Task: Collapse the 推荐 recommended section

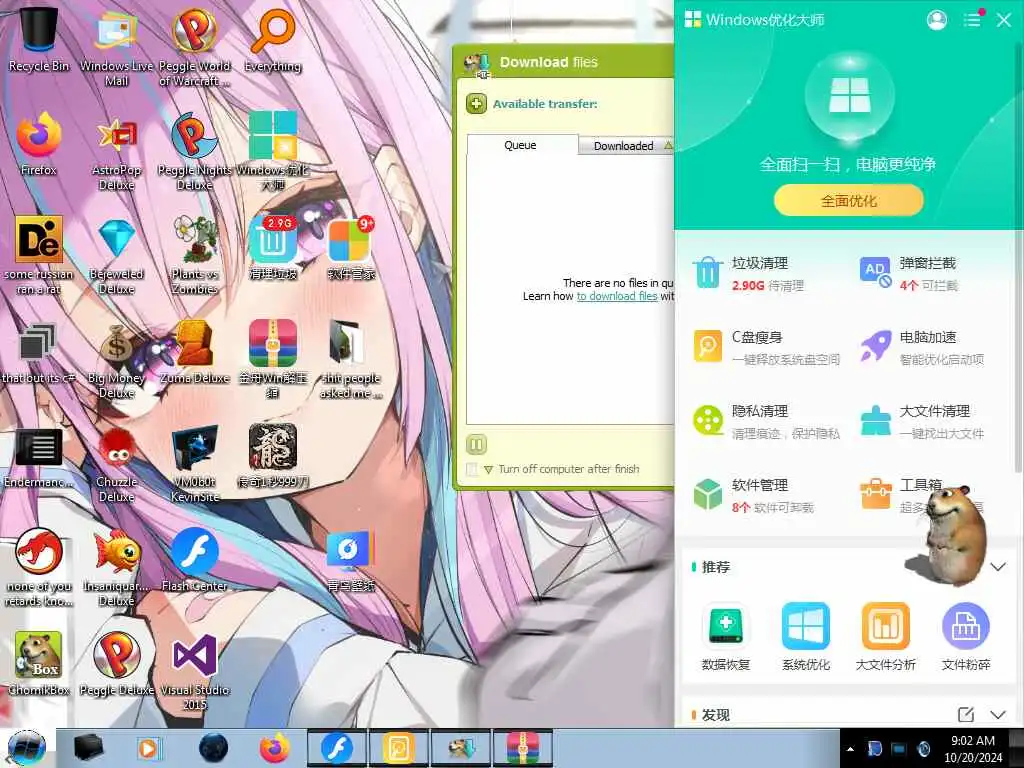Action: click(998, 566)
